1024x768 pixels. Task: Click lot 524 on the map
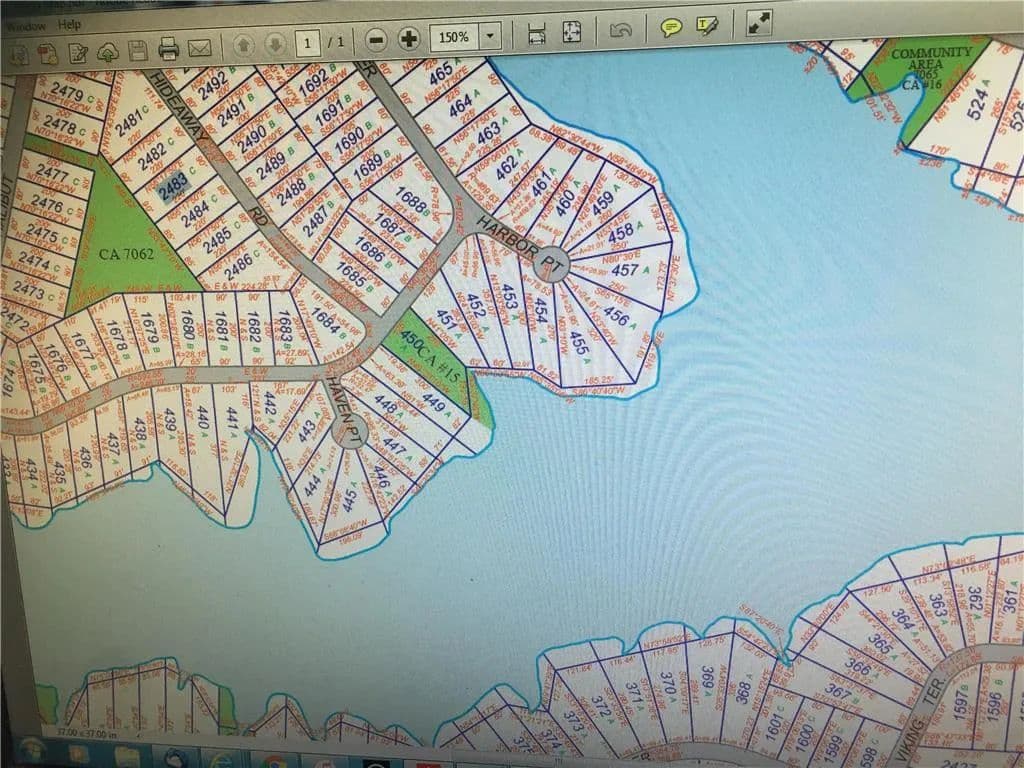(978, 105)
